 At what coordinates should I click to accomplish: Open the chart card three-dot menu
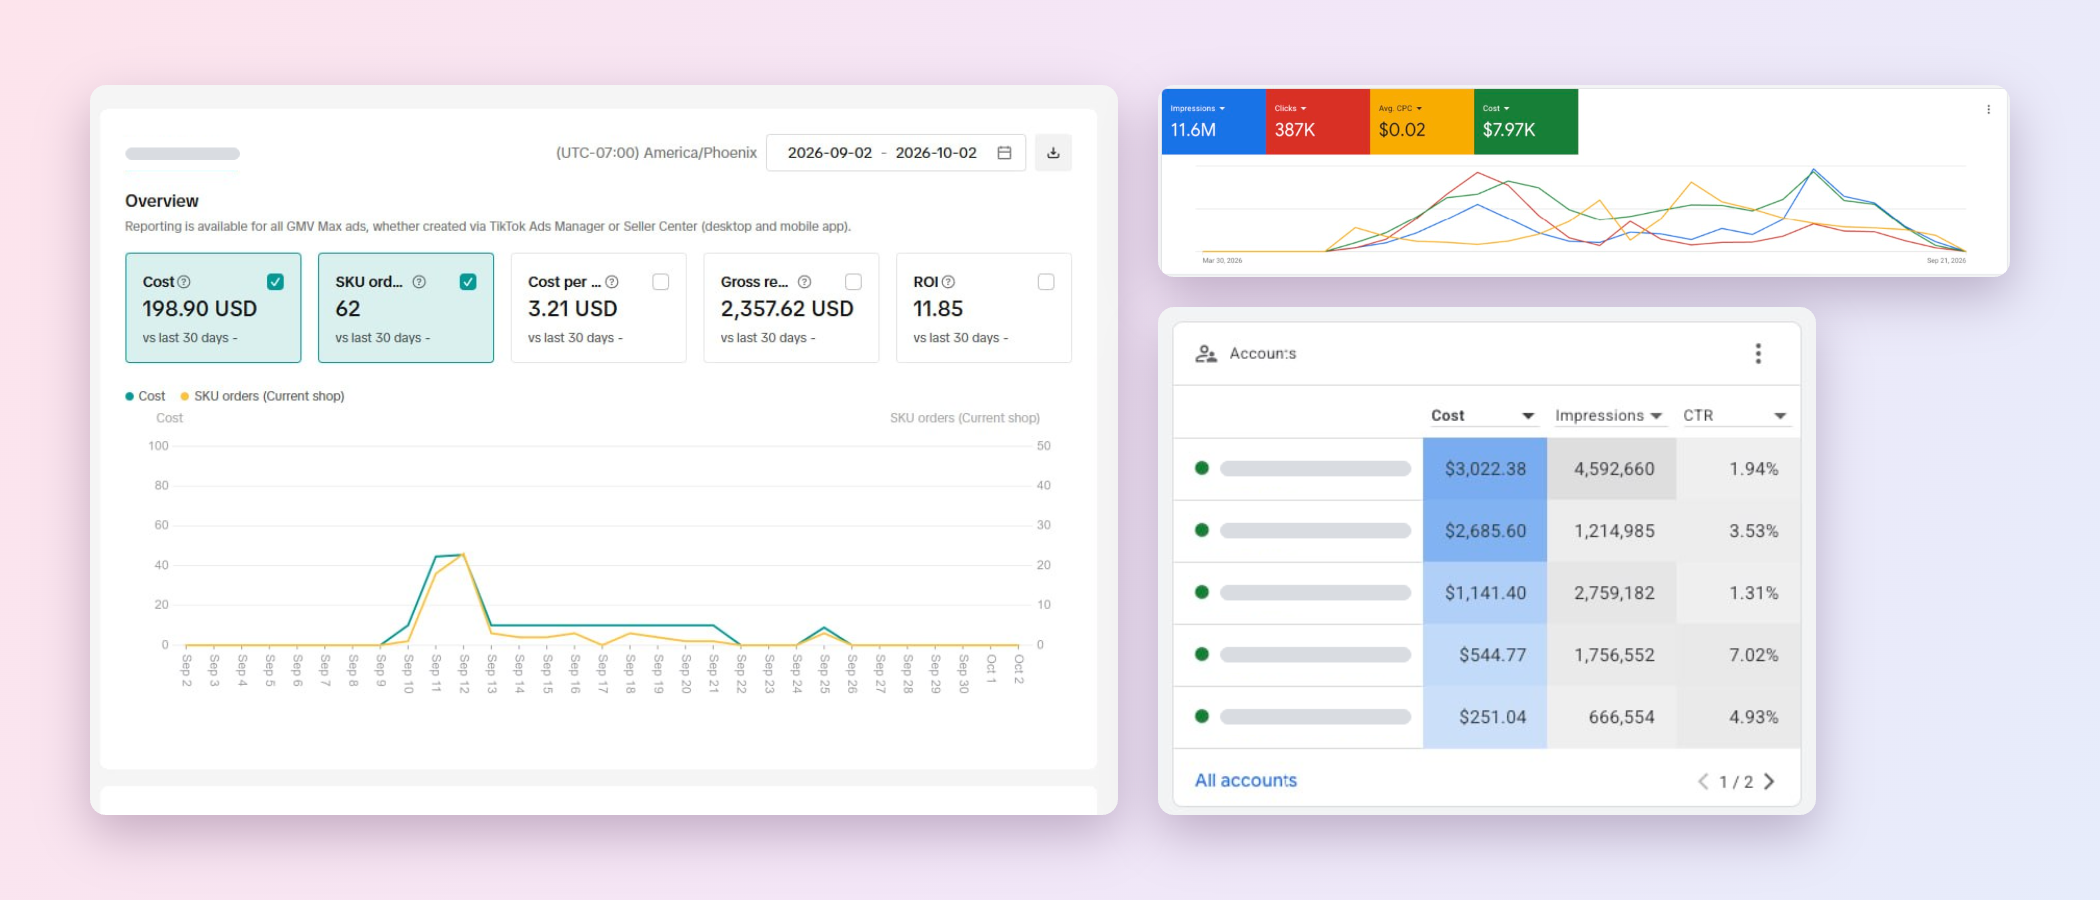point(1988,110)
